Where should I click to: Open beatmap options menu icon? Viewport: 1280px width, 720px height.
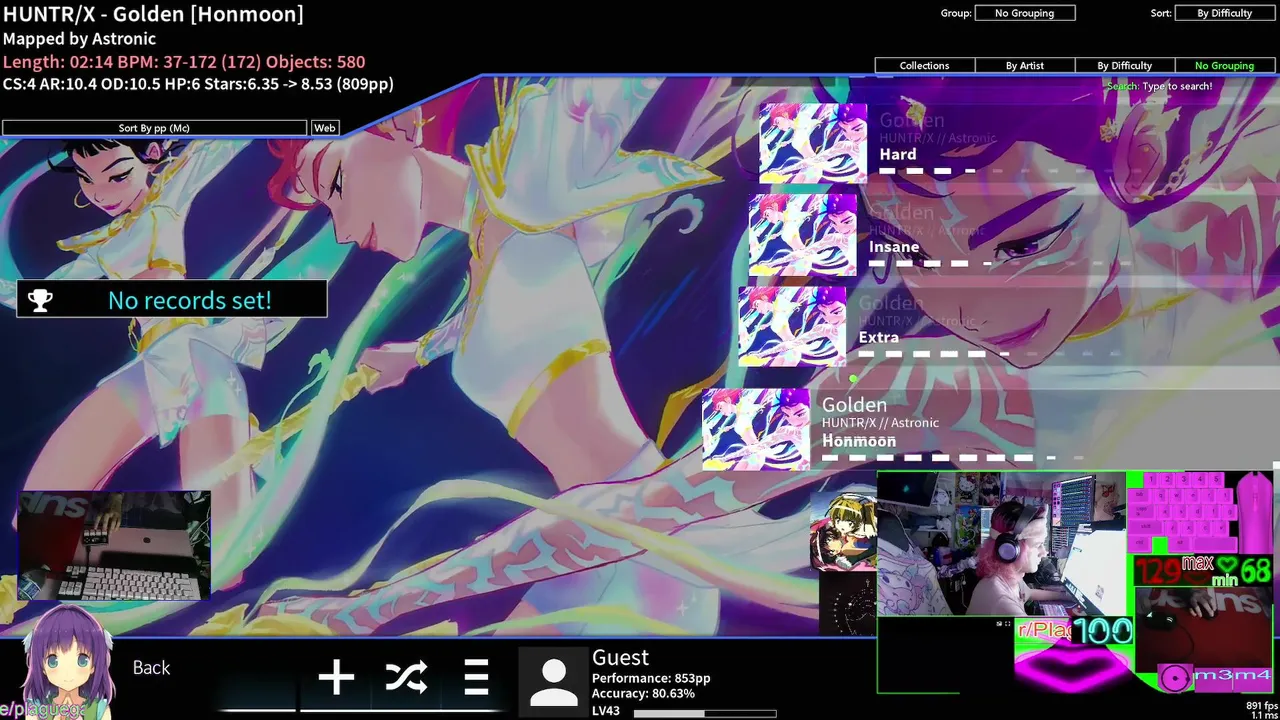[x=476, y=677]
